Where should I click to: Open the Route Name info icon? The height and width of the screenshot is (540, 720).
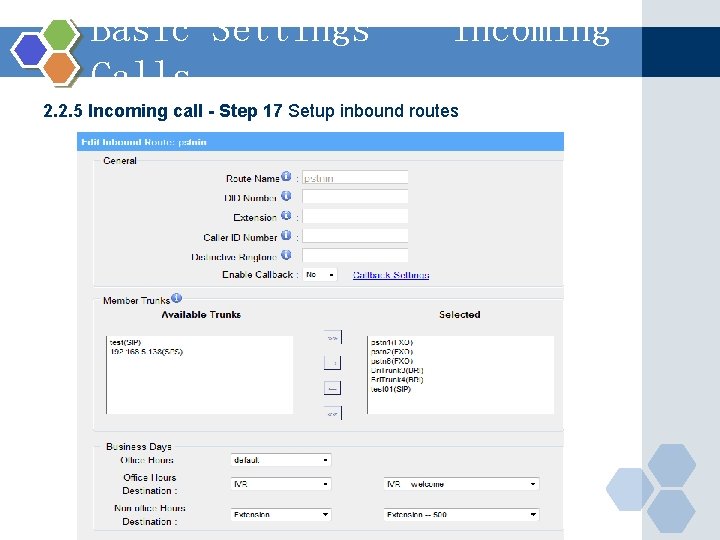click(286, 176)
